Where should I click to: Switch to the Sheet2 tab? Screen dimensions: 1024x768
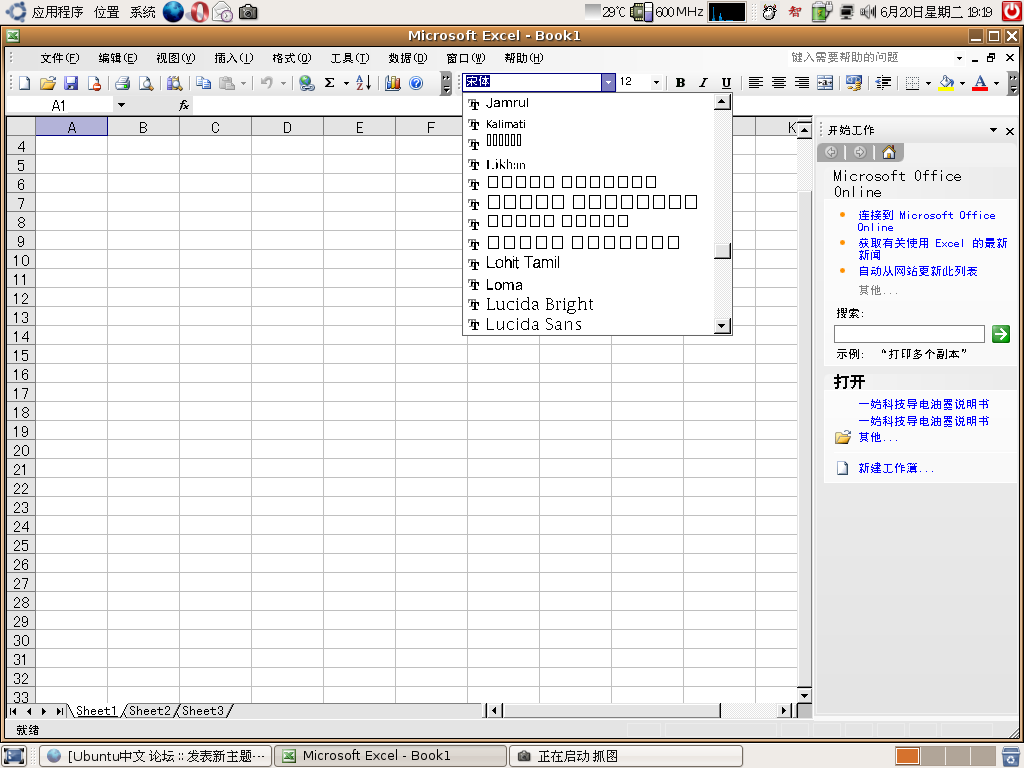click(x=150, y=711)
